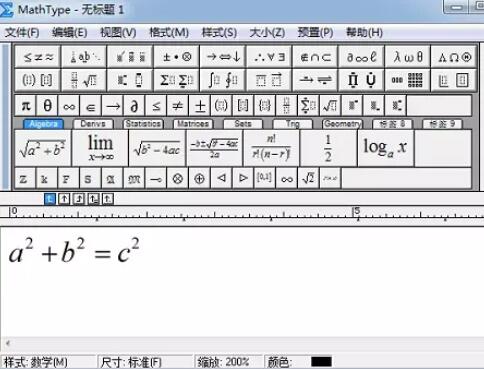Screen dimensions: 484x369
Task: Open the 样式(S) menu
Action: click(219, 32)
